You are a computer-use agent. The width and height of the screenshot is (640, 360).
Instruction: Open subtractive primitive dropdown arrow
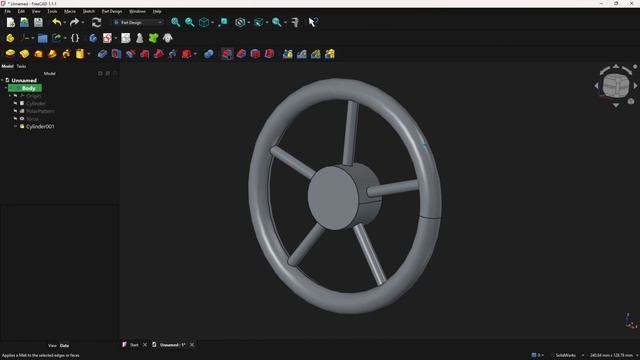click(x=195, y=54)
